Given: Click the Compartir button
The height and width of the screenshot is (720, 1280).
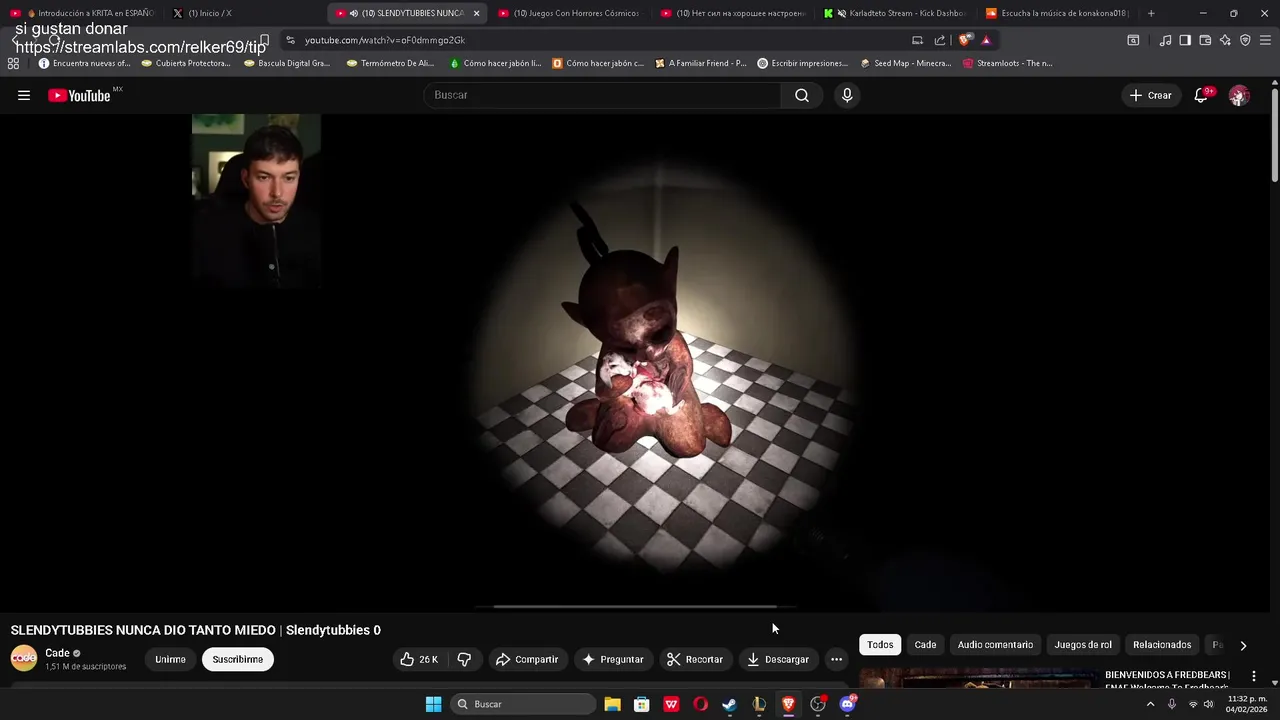Looking at the screenshot, I should point(527,659).
